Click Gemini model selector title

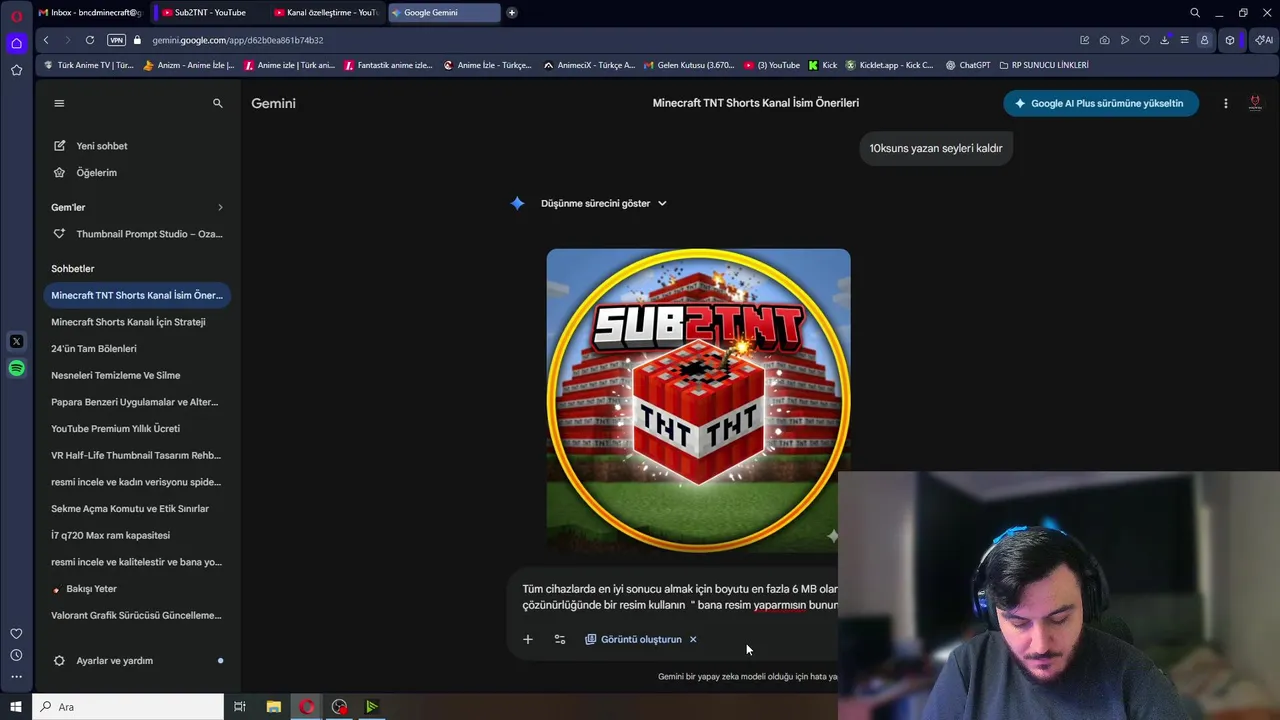(x=273, y=103)
